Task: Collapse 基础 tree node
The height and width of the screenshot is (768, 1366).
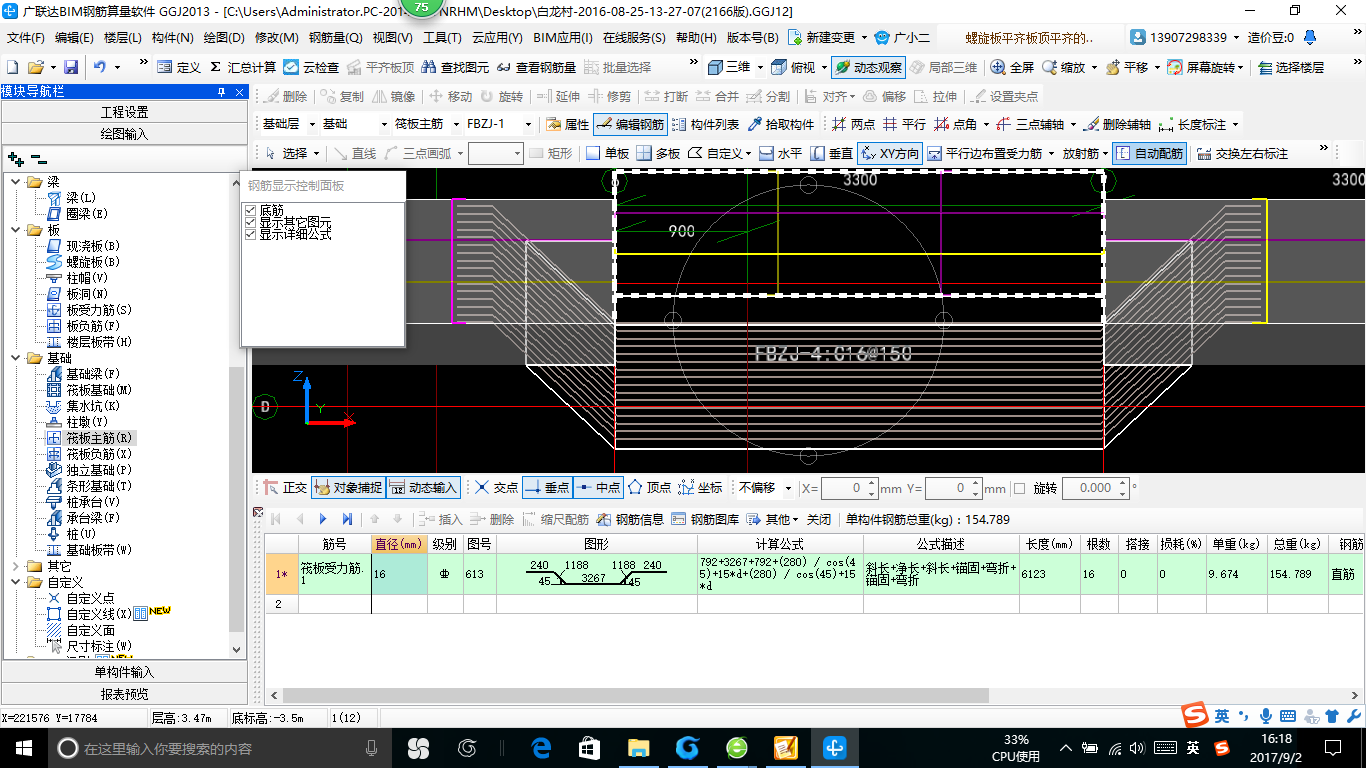Action: pyautogui.click(x=16, y=358)
